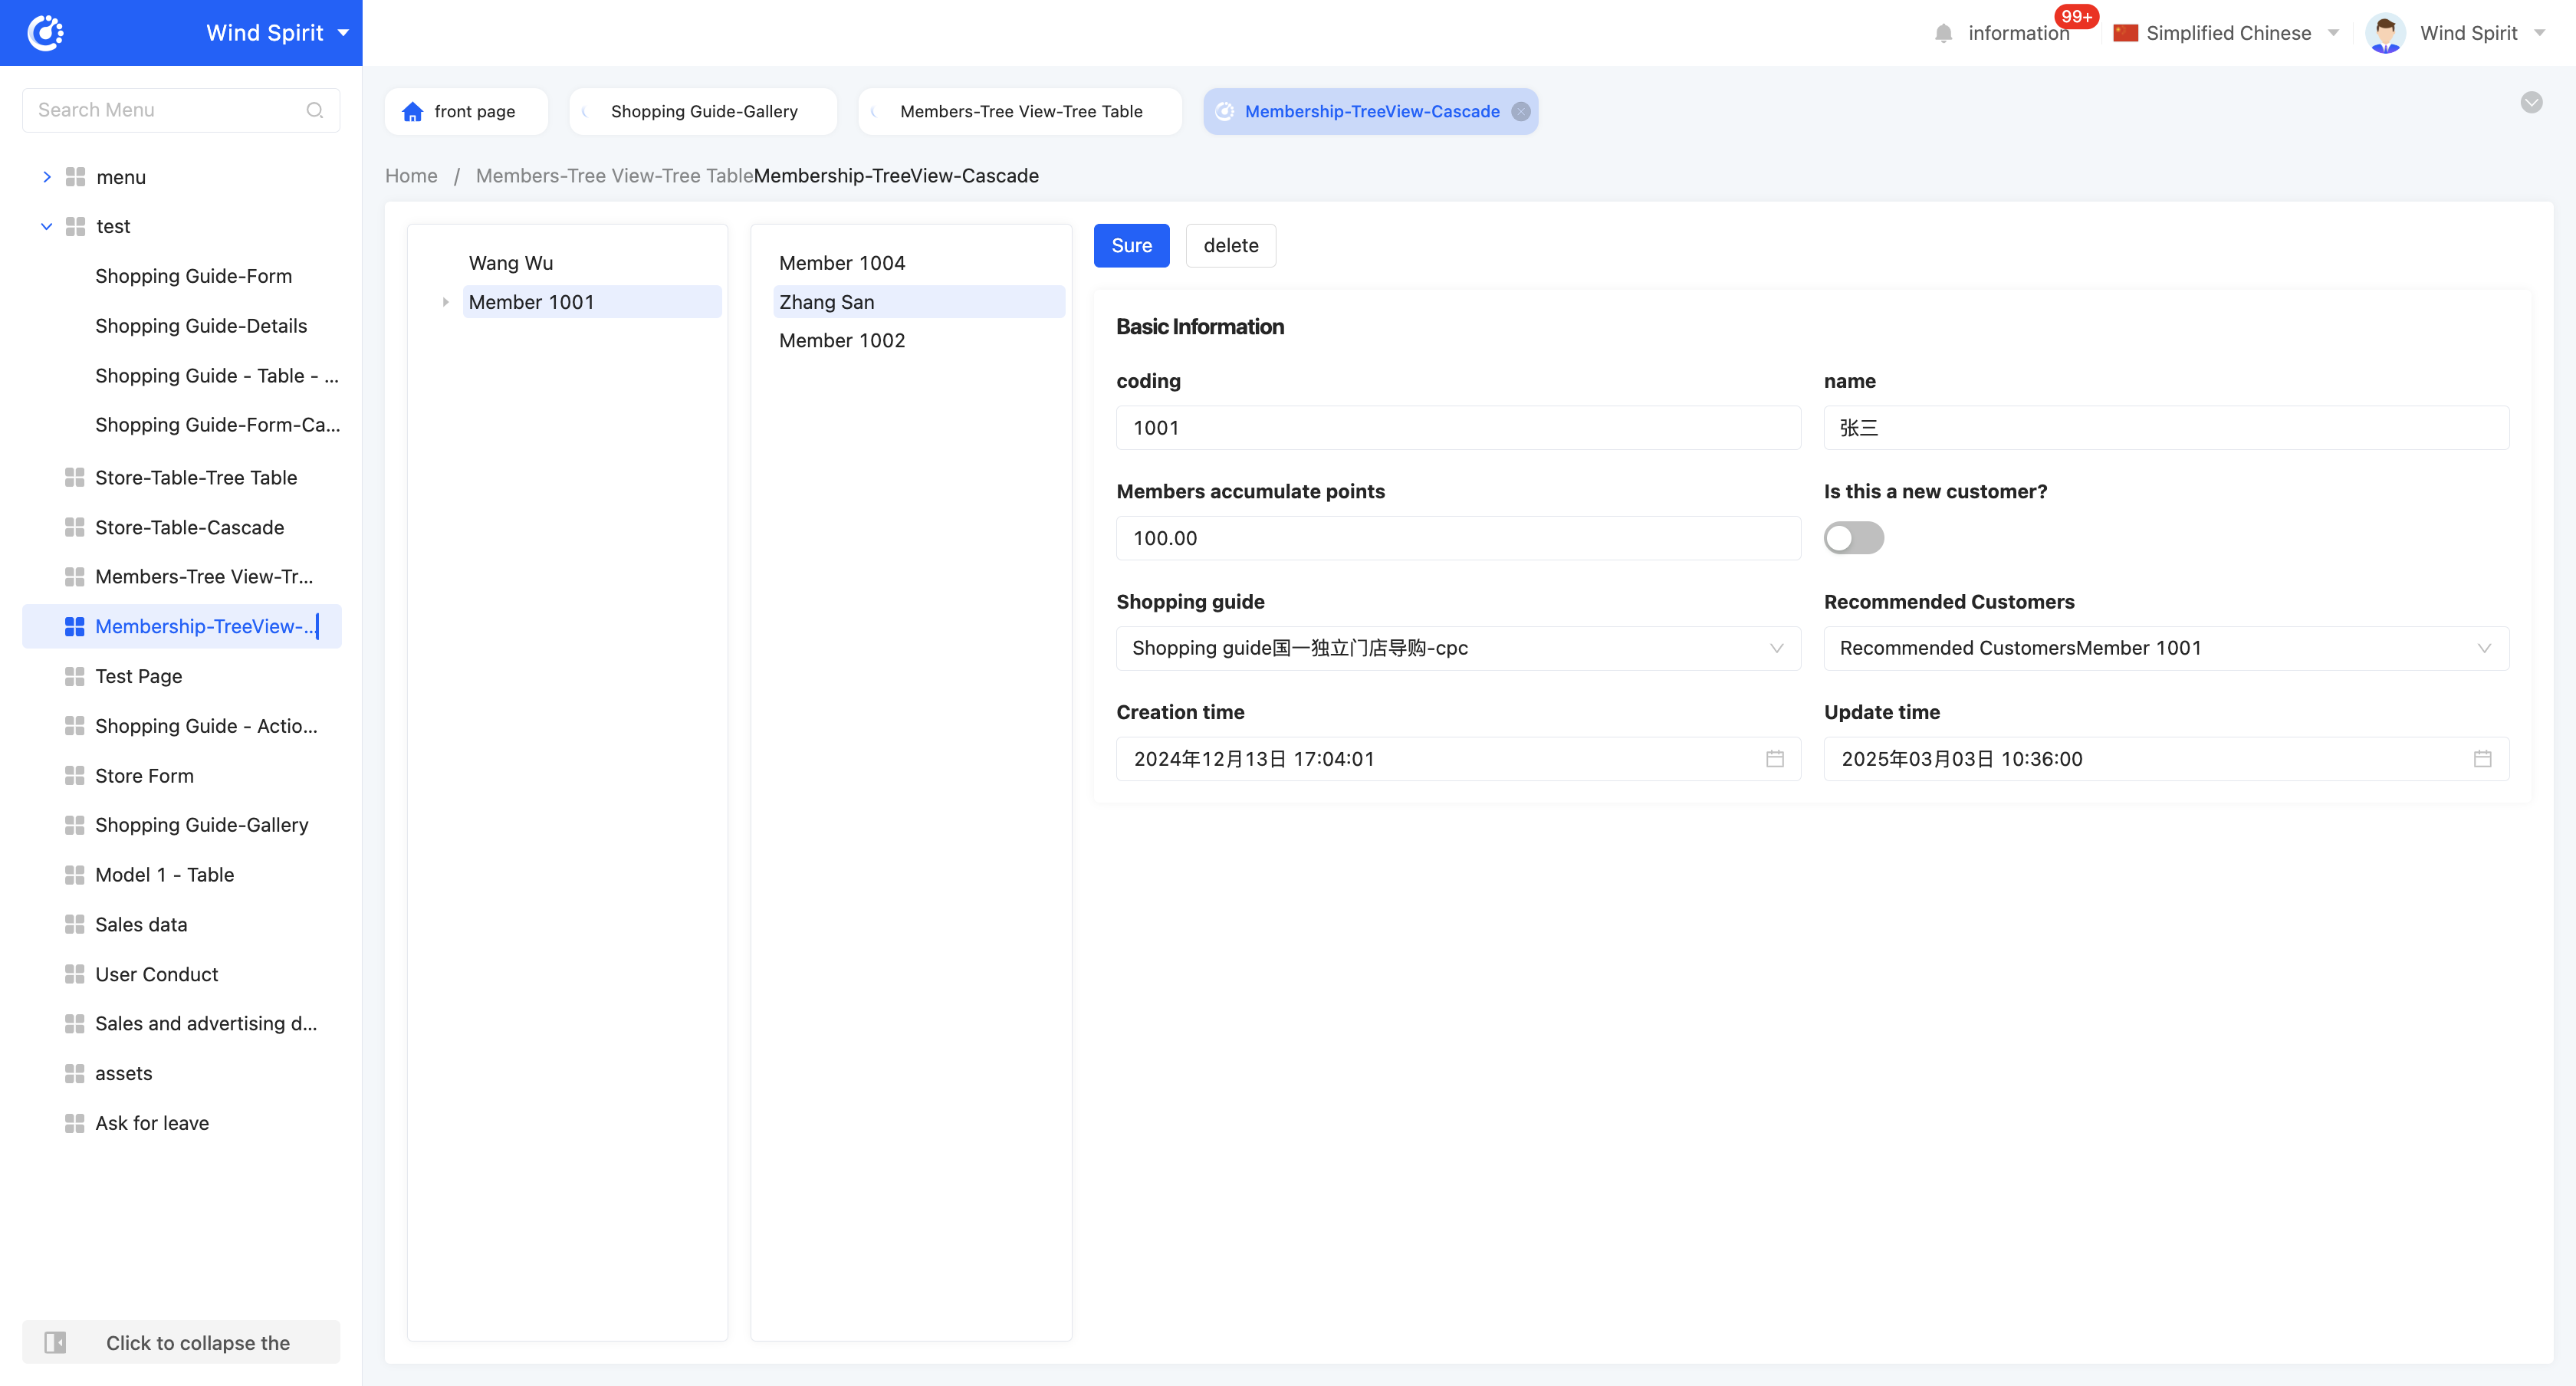
Task: Click the notification bell icon
Action: pyautogui.click(x=1943, y=33)
